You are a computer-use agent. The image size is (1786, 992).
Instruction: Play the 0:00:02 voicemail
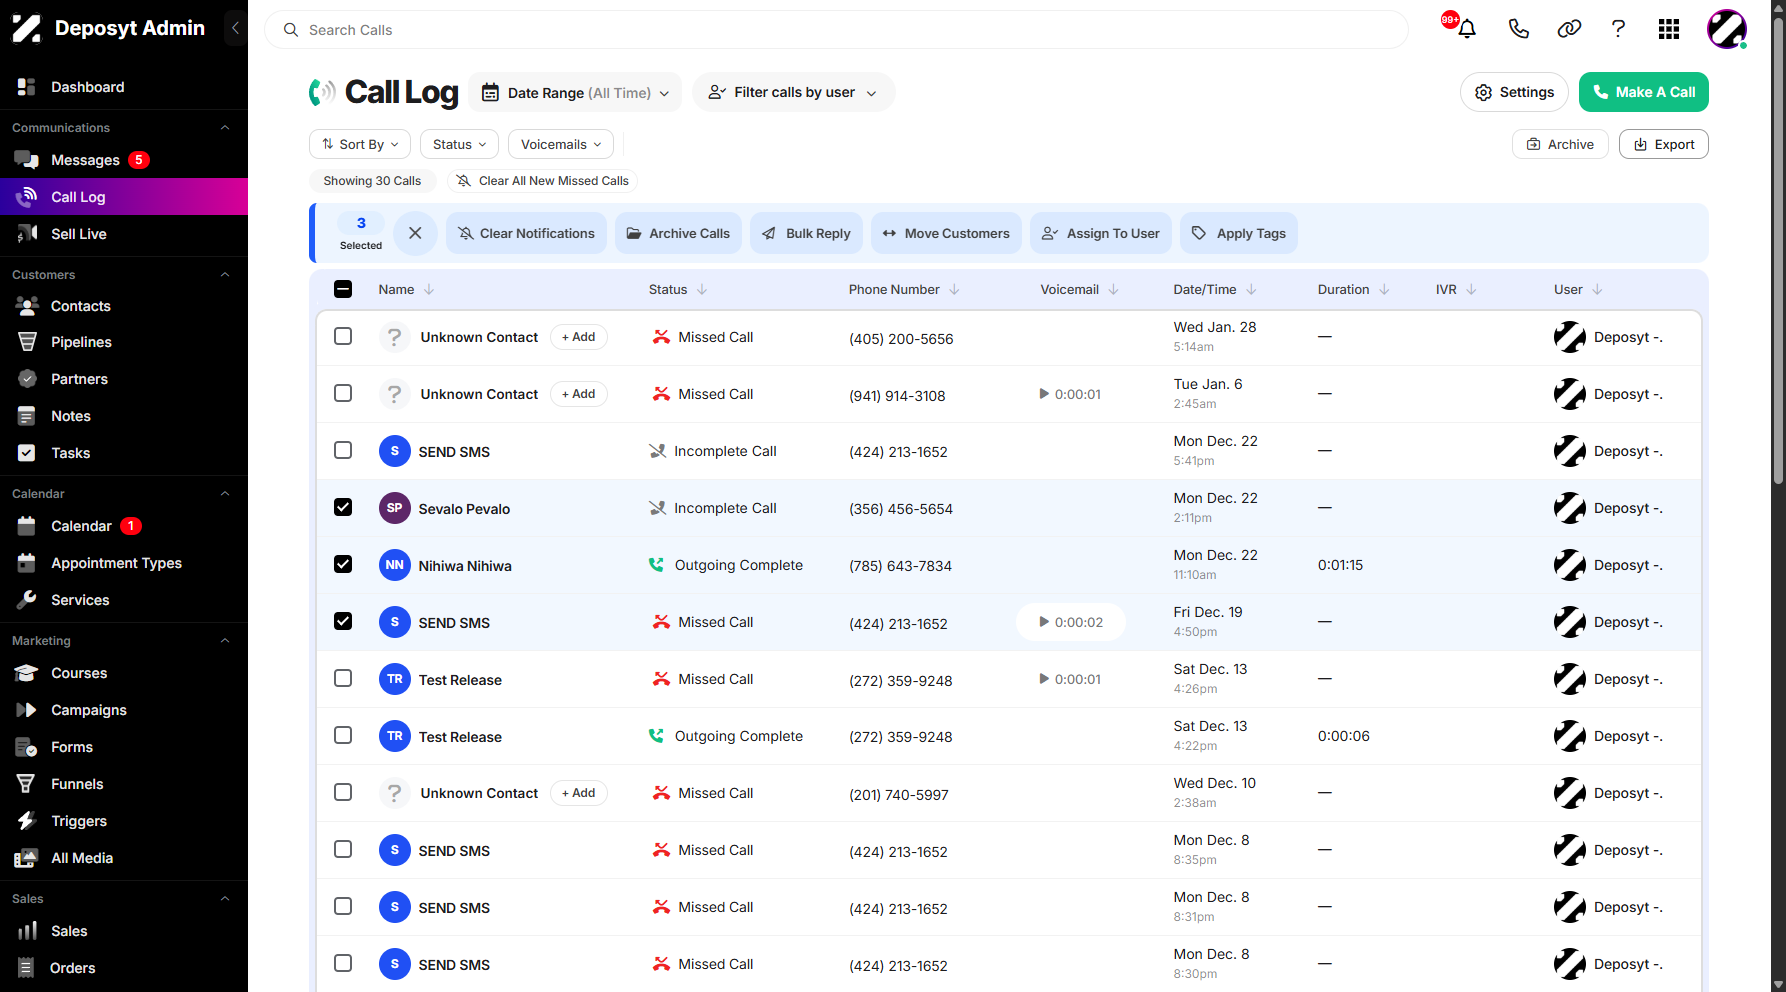pos(1070,622)
